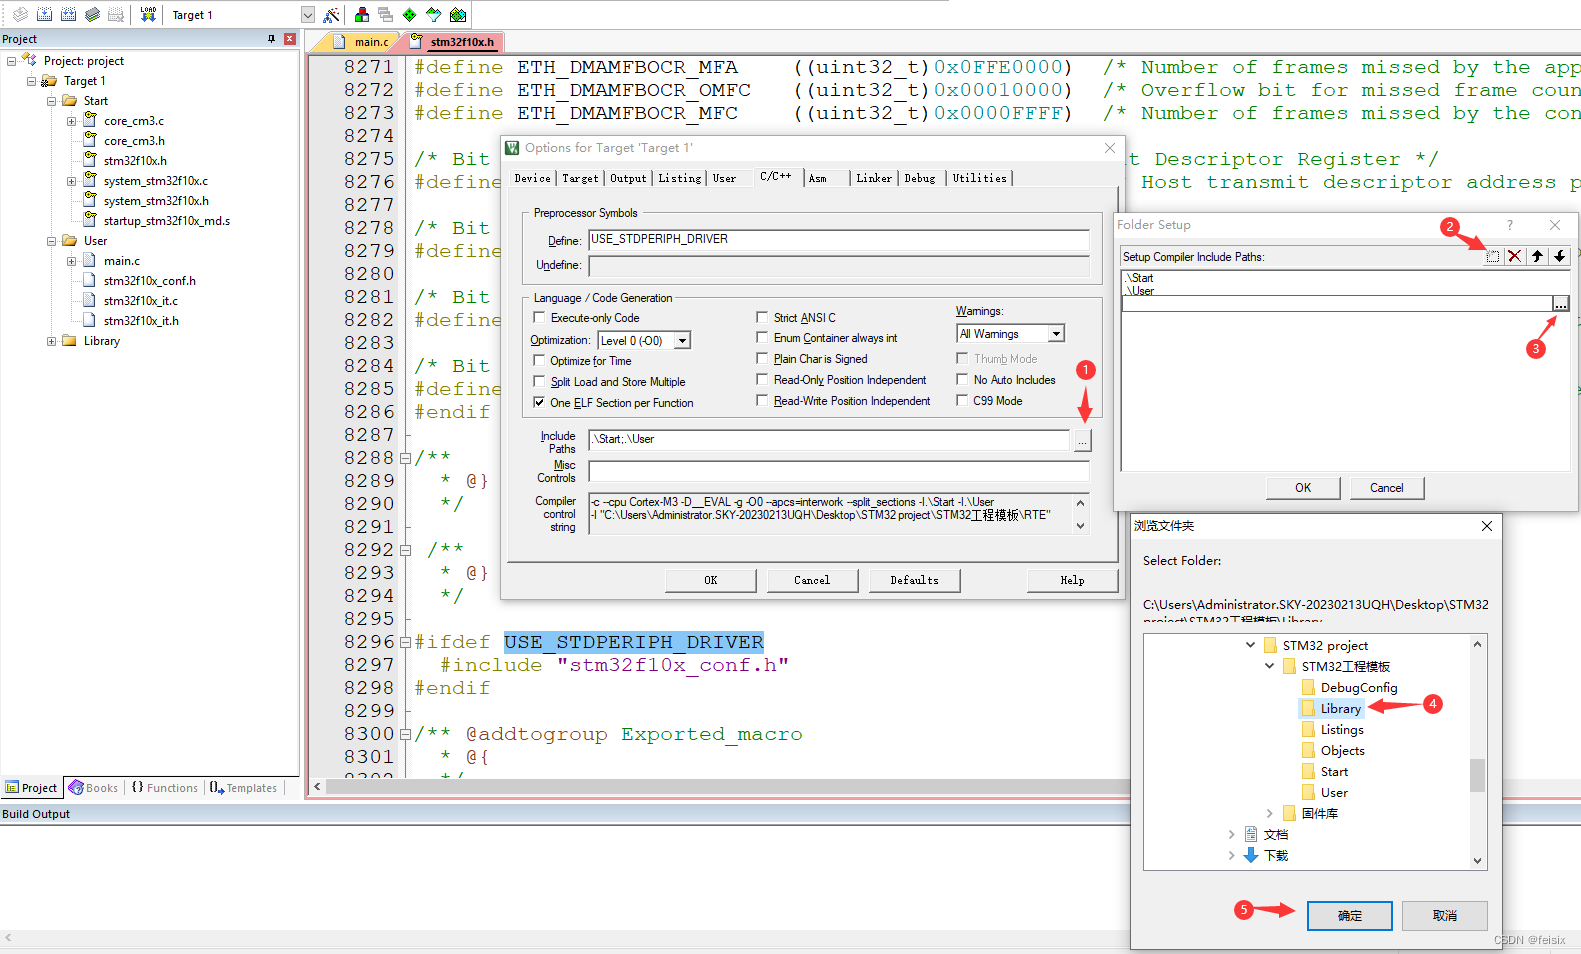Click red X delete icon in Folder Setup
The width and height of the screenshot is (1581, 954).
pyautogui.click(x=1515, y=256)
